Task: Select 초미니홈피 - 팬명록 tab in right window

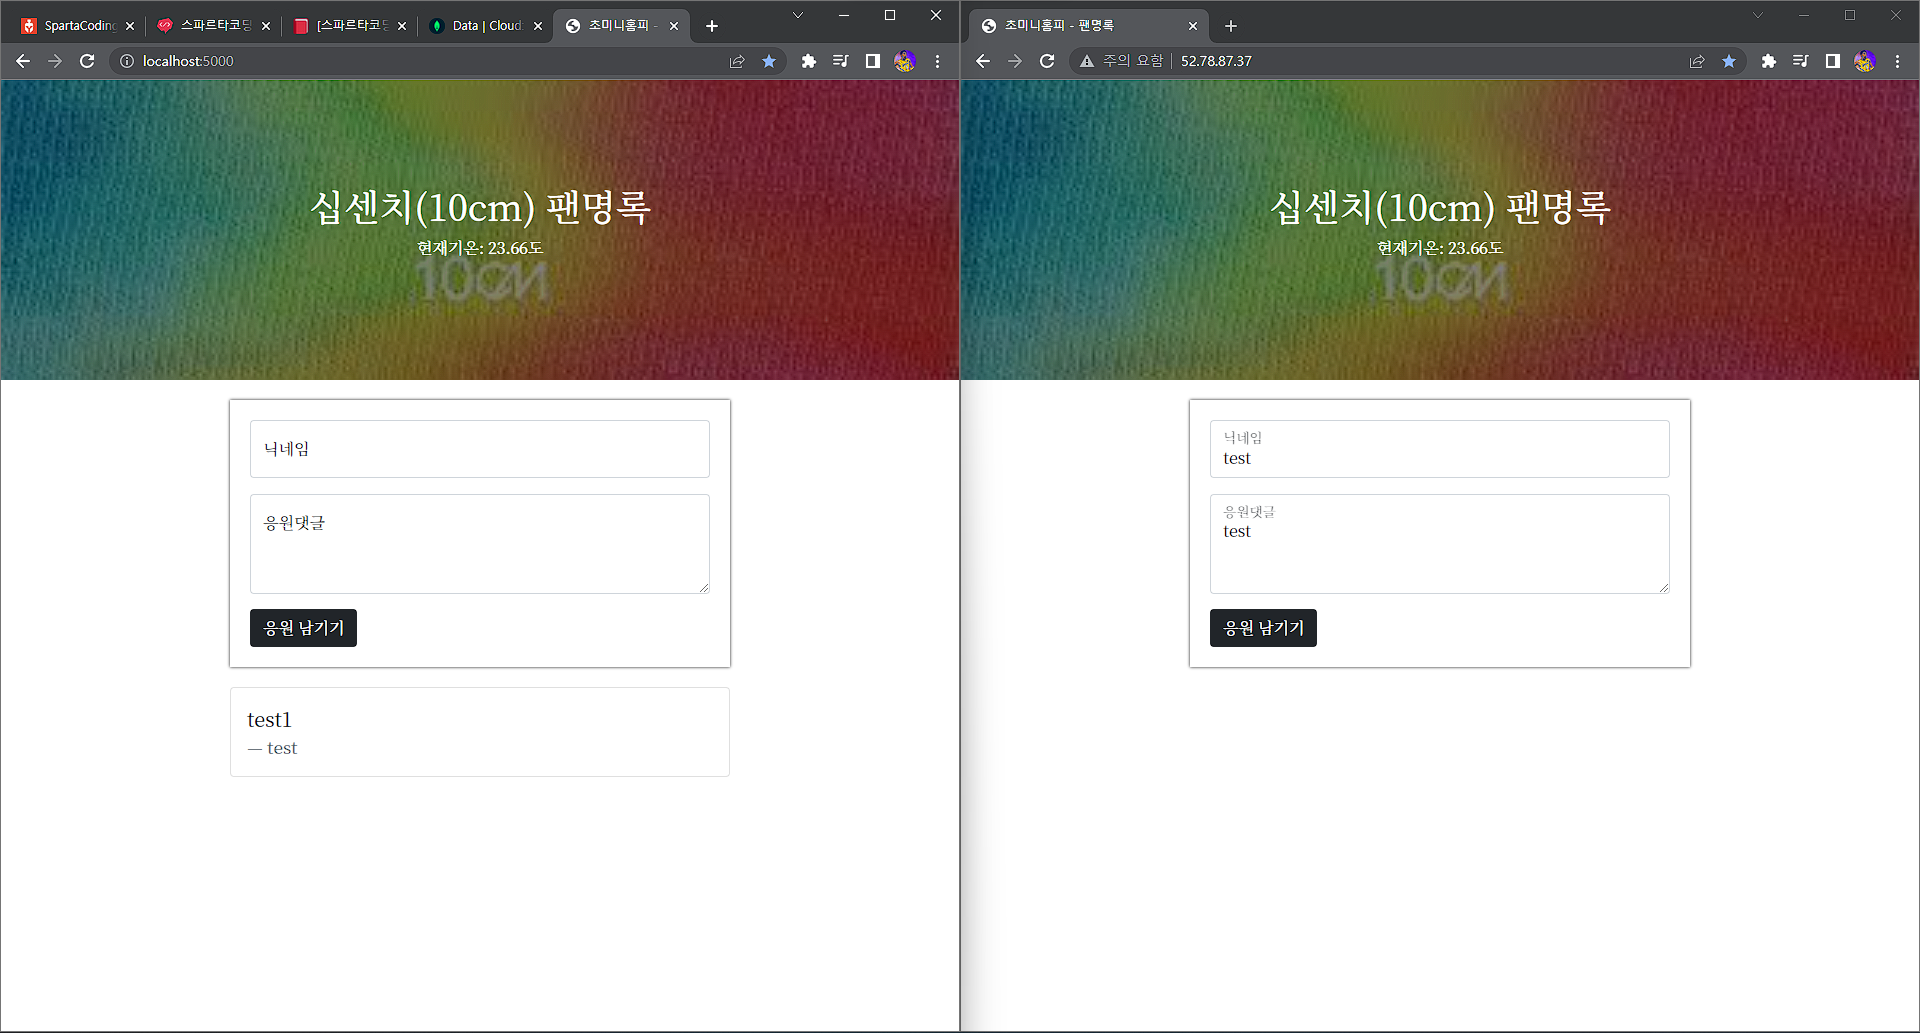Action: tap(1088, 26)
